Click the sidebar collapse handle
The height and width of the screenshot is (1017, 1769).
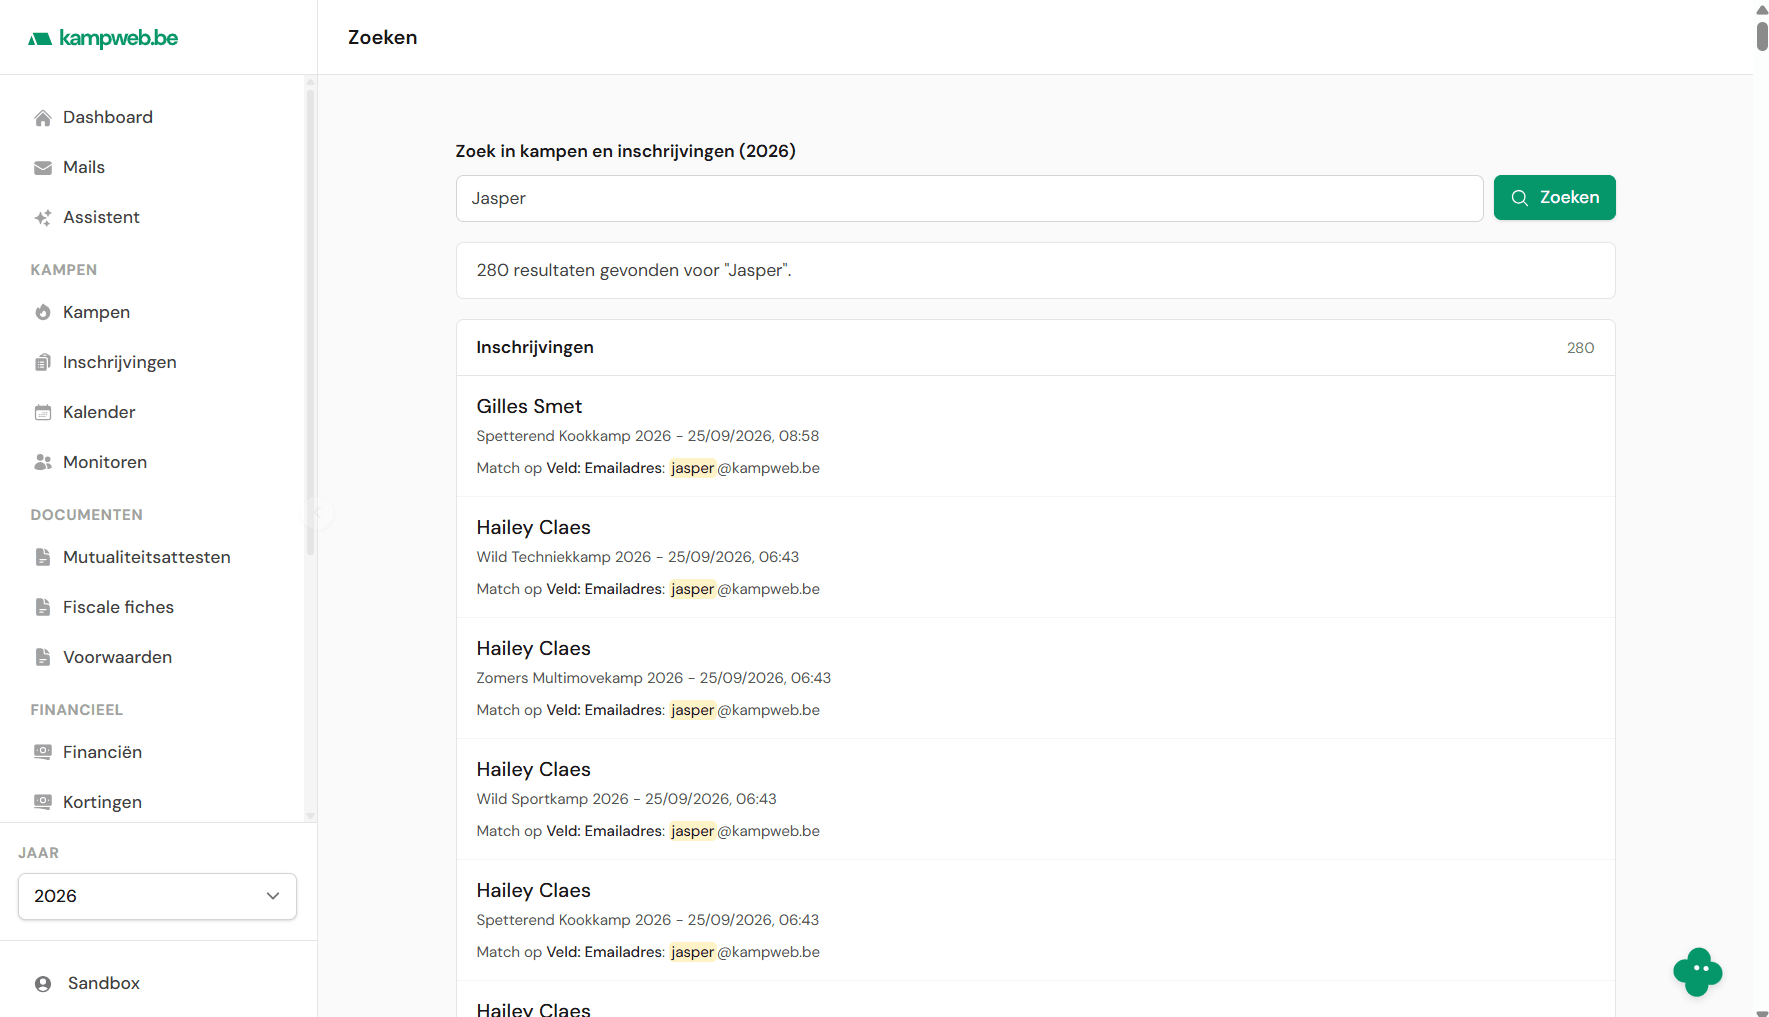pos(318,514)
